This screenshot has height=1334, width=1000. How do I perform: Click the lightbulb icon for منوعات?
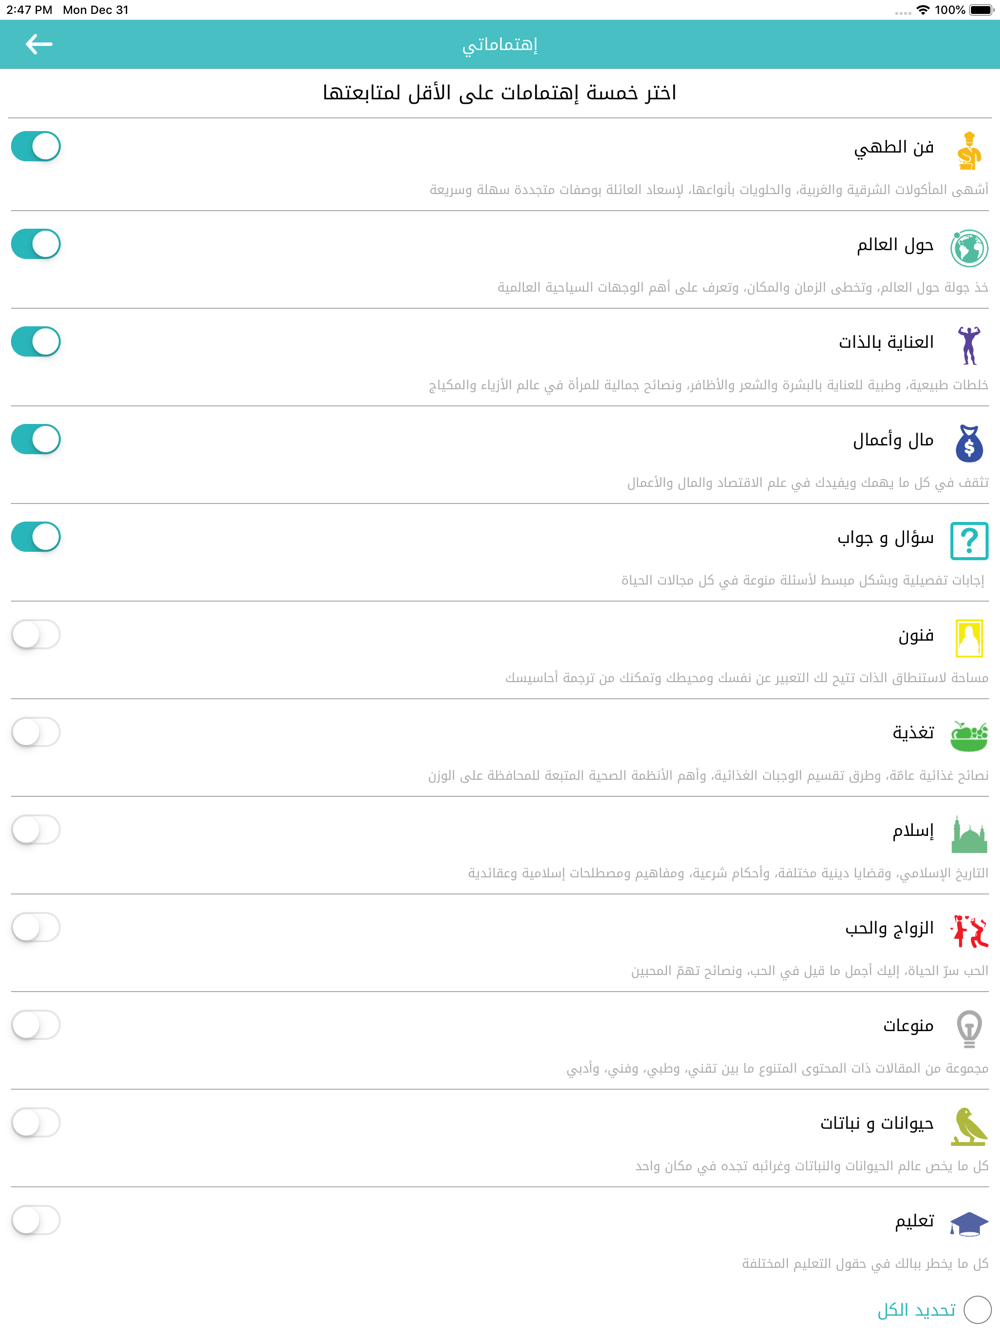point(968,1029)
